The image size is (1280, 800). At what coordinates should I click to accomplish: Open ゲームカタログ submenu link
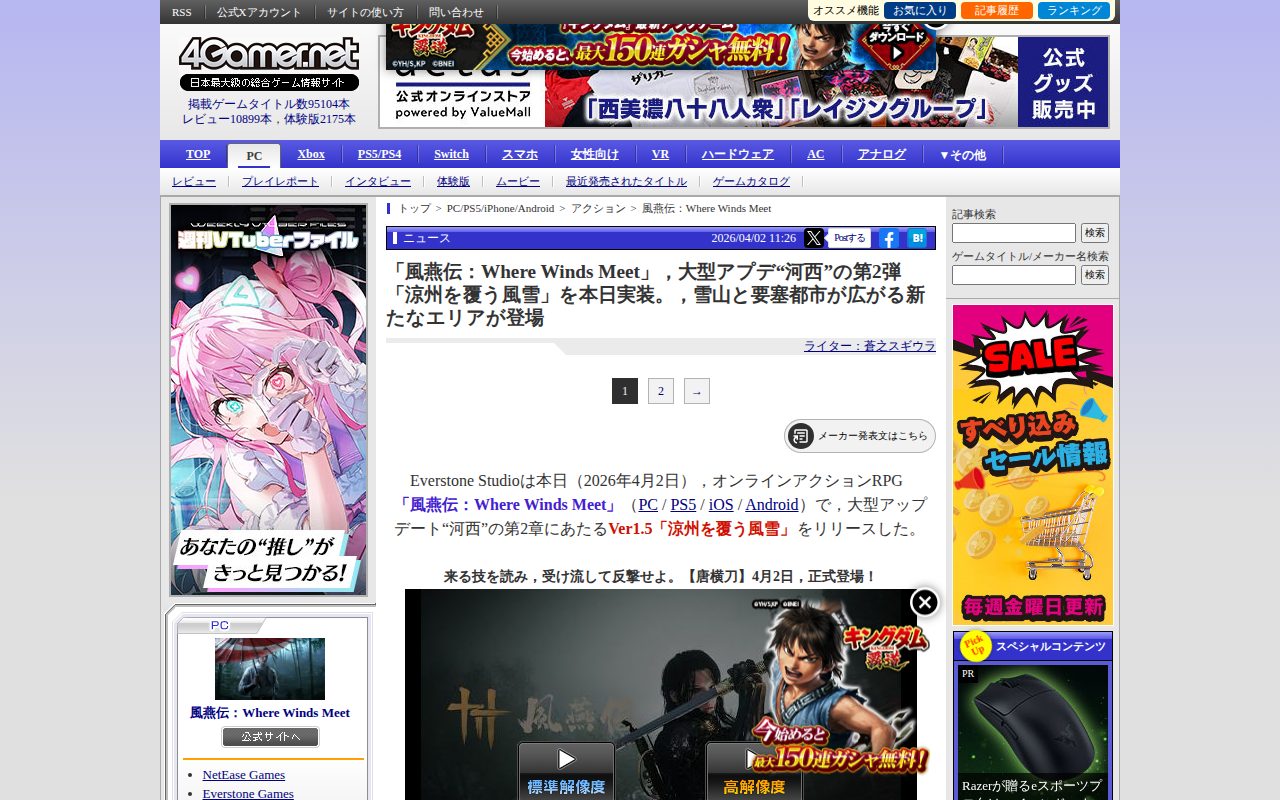click(x=751, y=181)
